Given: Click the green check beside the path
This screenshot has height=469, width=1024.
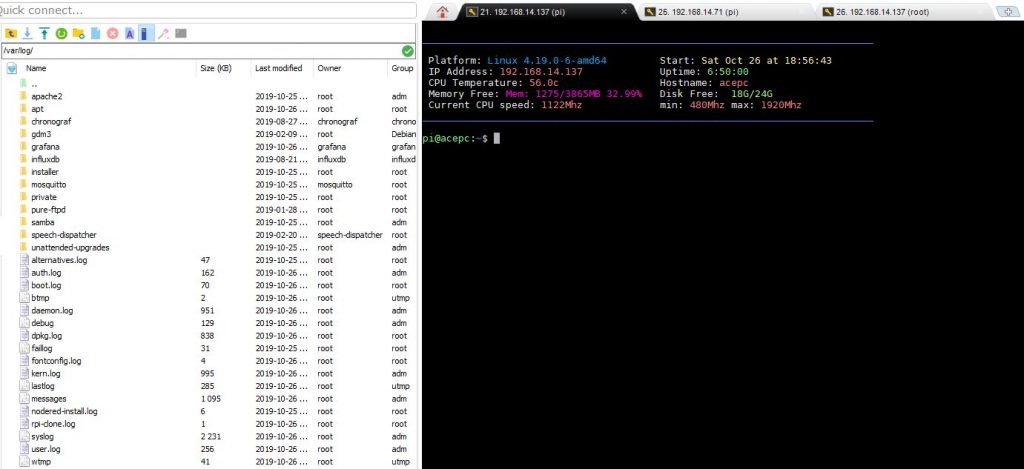Looking at the screenshot, I should (407, 51).
